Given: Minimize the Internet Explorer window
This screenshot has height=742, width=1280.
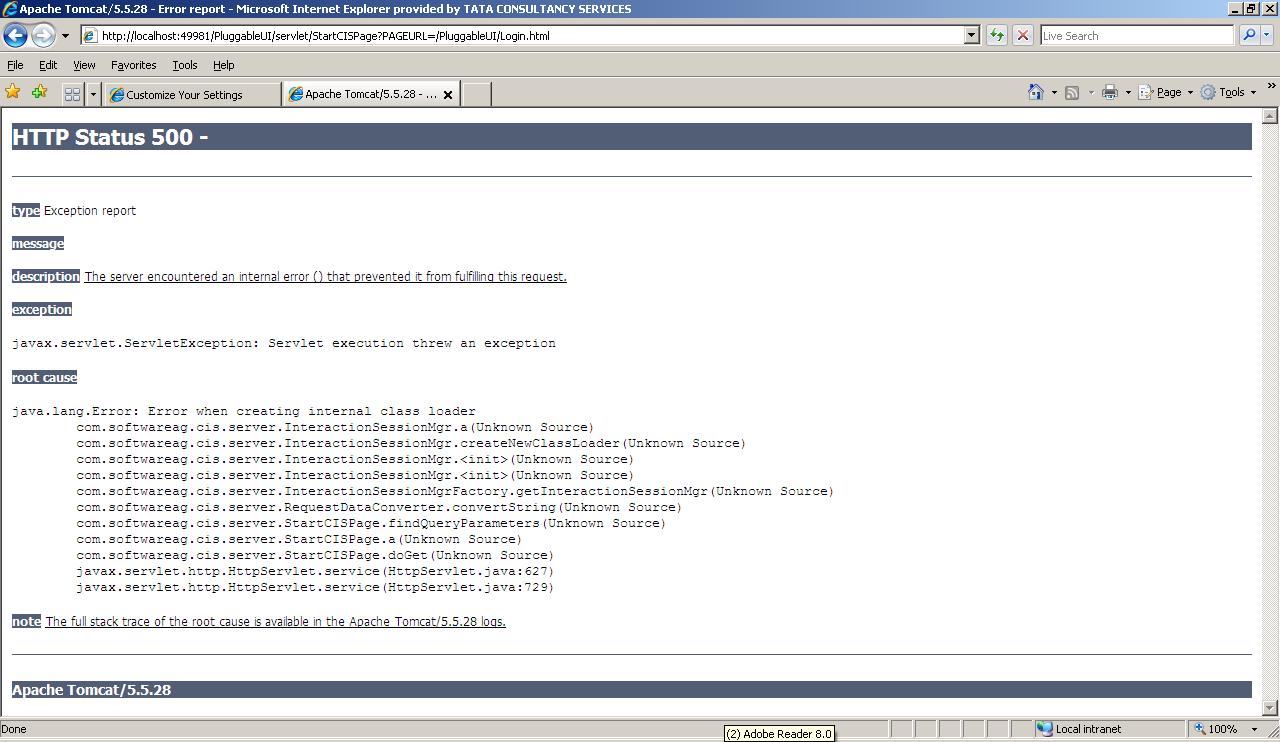Looking at the screenshot, I should (x=1235, y=9).
